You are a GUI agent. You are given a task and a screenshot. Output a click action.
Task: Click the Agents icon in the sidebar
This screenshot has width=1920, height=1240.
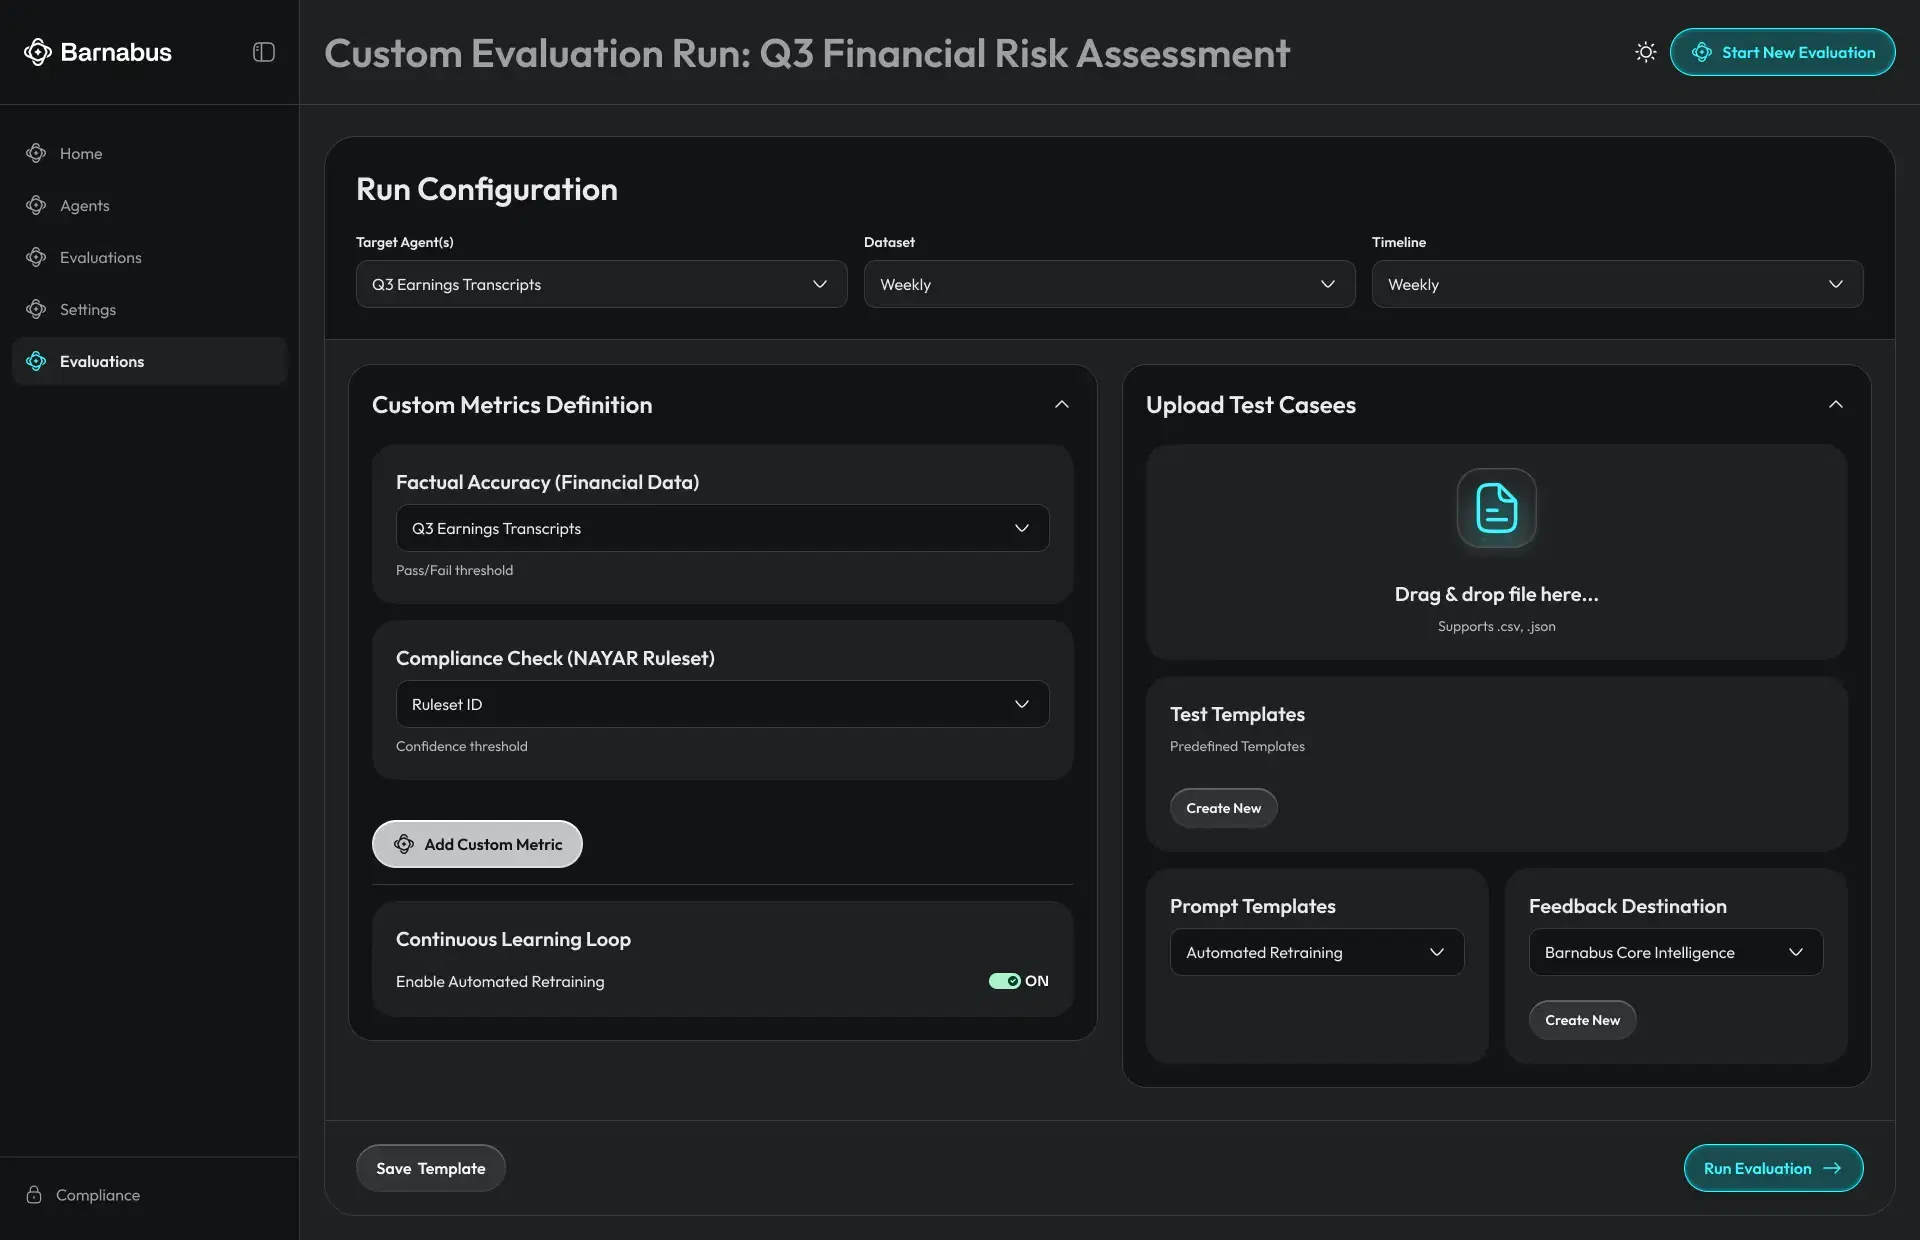(x=36, y=205)
